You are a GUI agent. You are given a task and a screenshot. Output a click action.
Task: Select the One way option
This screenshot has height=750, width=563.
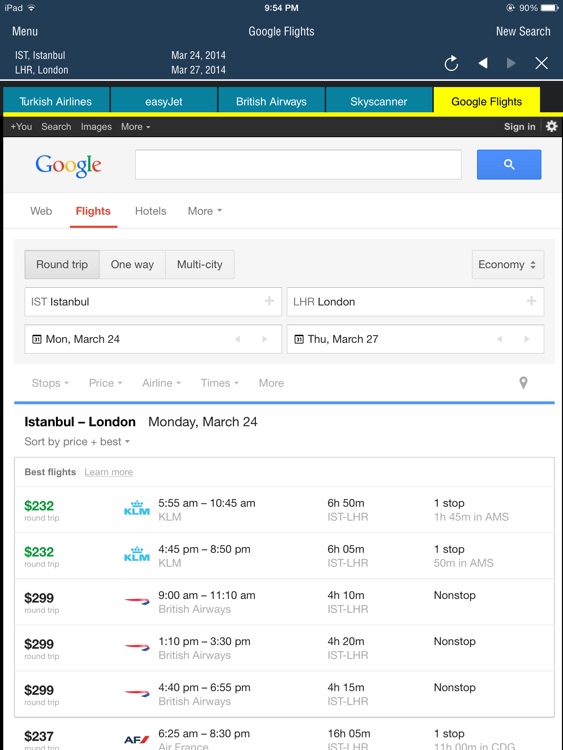pos(132,264)
